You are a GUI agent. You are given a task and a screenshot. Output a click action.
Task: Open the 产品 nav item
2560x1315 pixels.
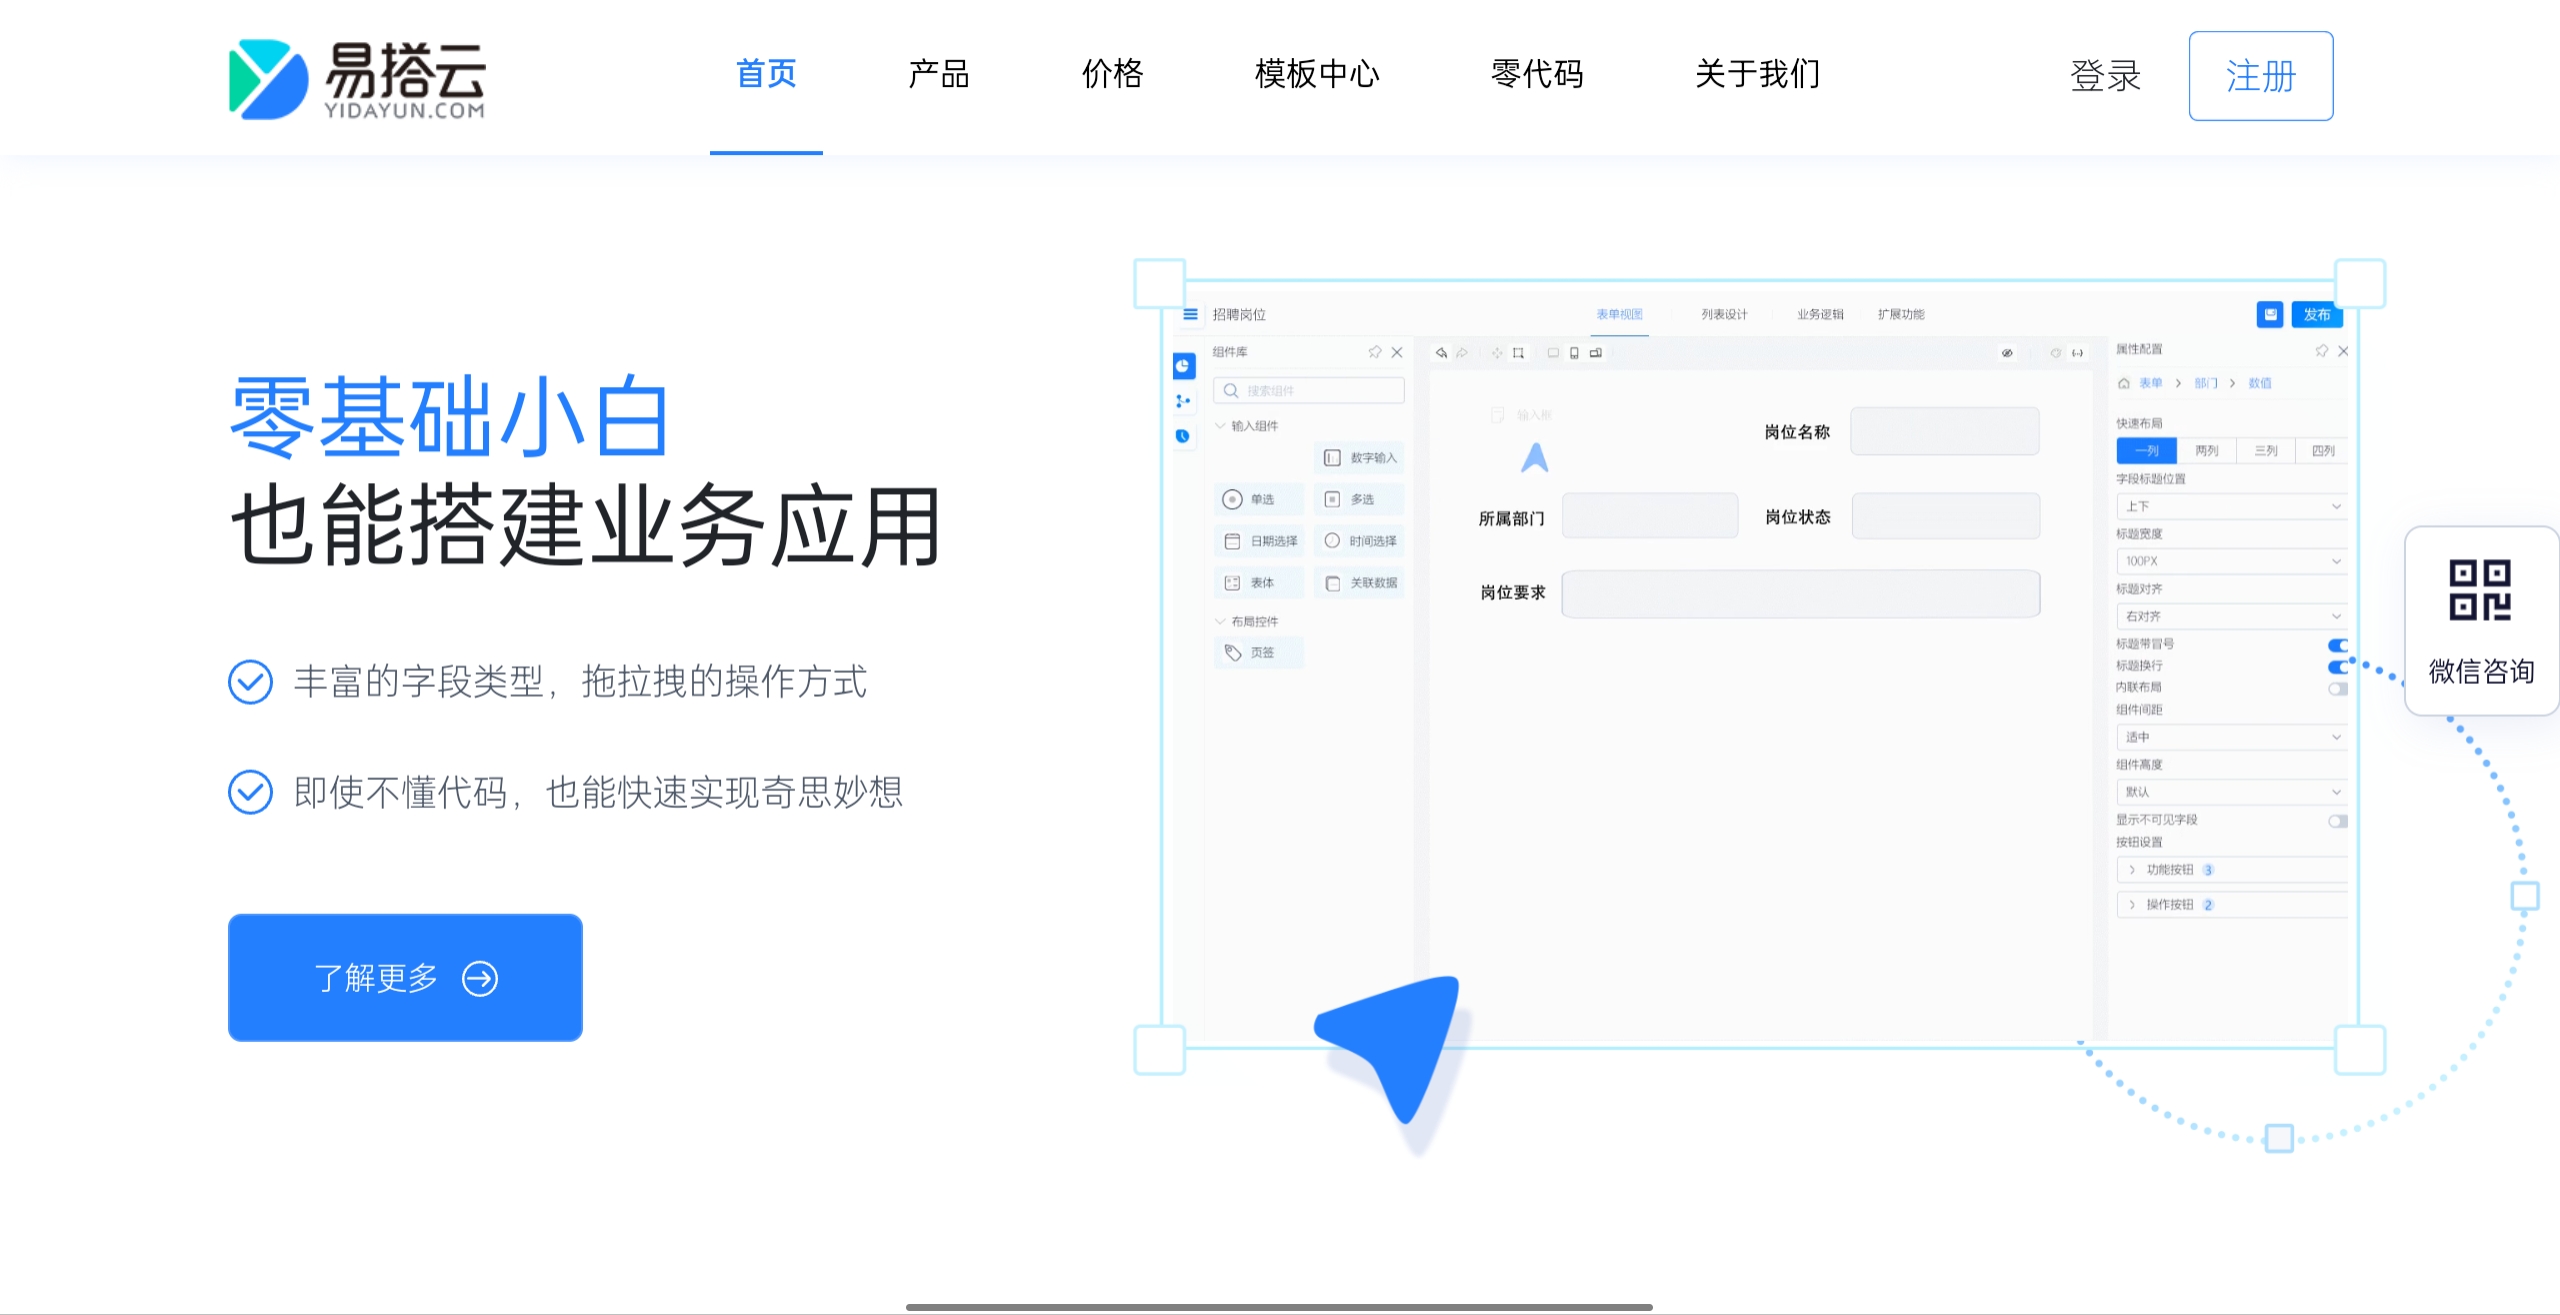pos(939,74)
